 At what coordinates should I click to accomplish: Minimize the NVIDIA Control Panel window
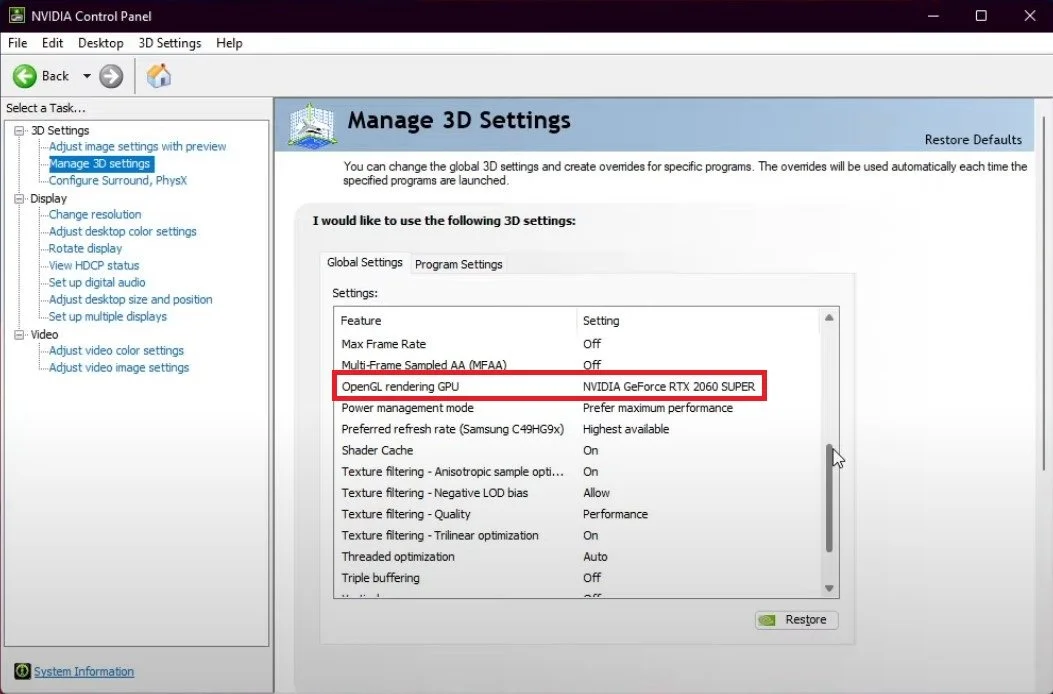[933, 15]
